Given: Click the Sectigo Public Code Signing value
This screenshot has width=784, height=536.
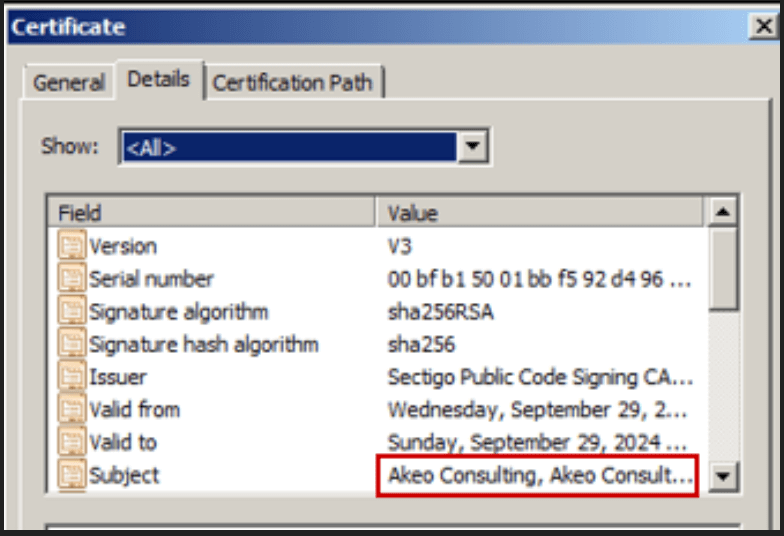Looking at the screenshot, I should coord(540,377).
